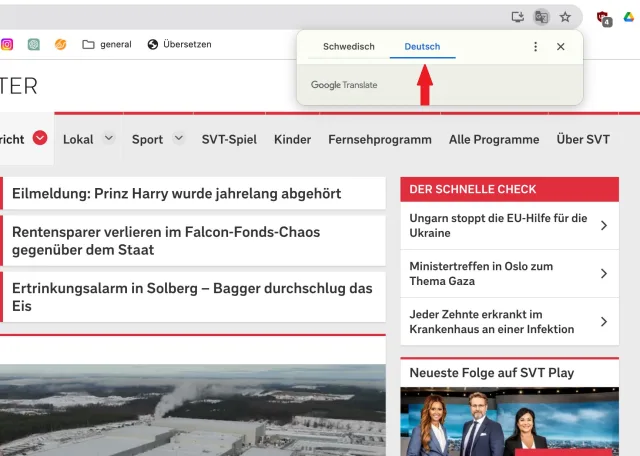Open the Google Drive extension icon
The width and height of the screenshot is (640, 456).
click(629, 17)
